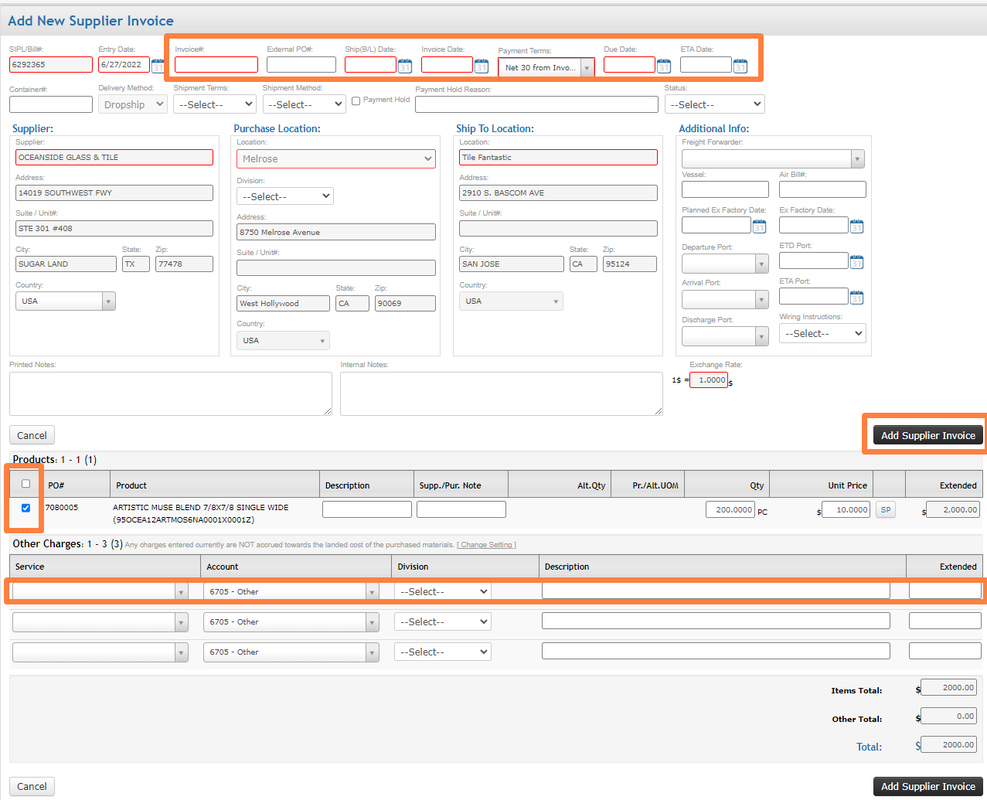Click the bottom Add Supplier Invoice button
This screenshot has height=800, width=987.
(928, 786)
